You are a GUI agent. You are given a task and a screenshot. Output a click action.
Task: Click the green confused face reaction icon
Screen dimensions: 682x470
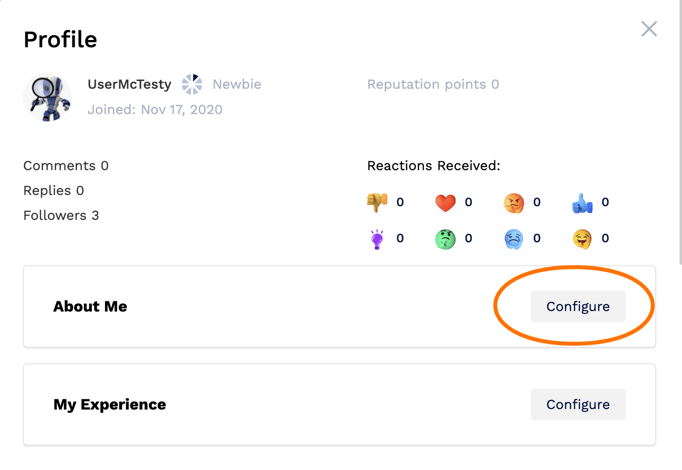[445, 239]
